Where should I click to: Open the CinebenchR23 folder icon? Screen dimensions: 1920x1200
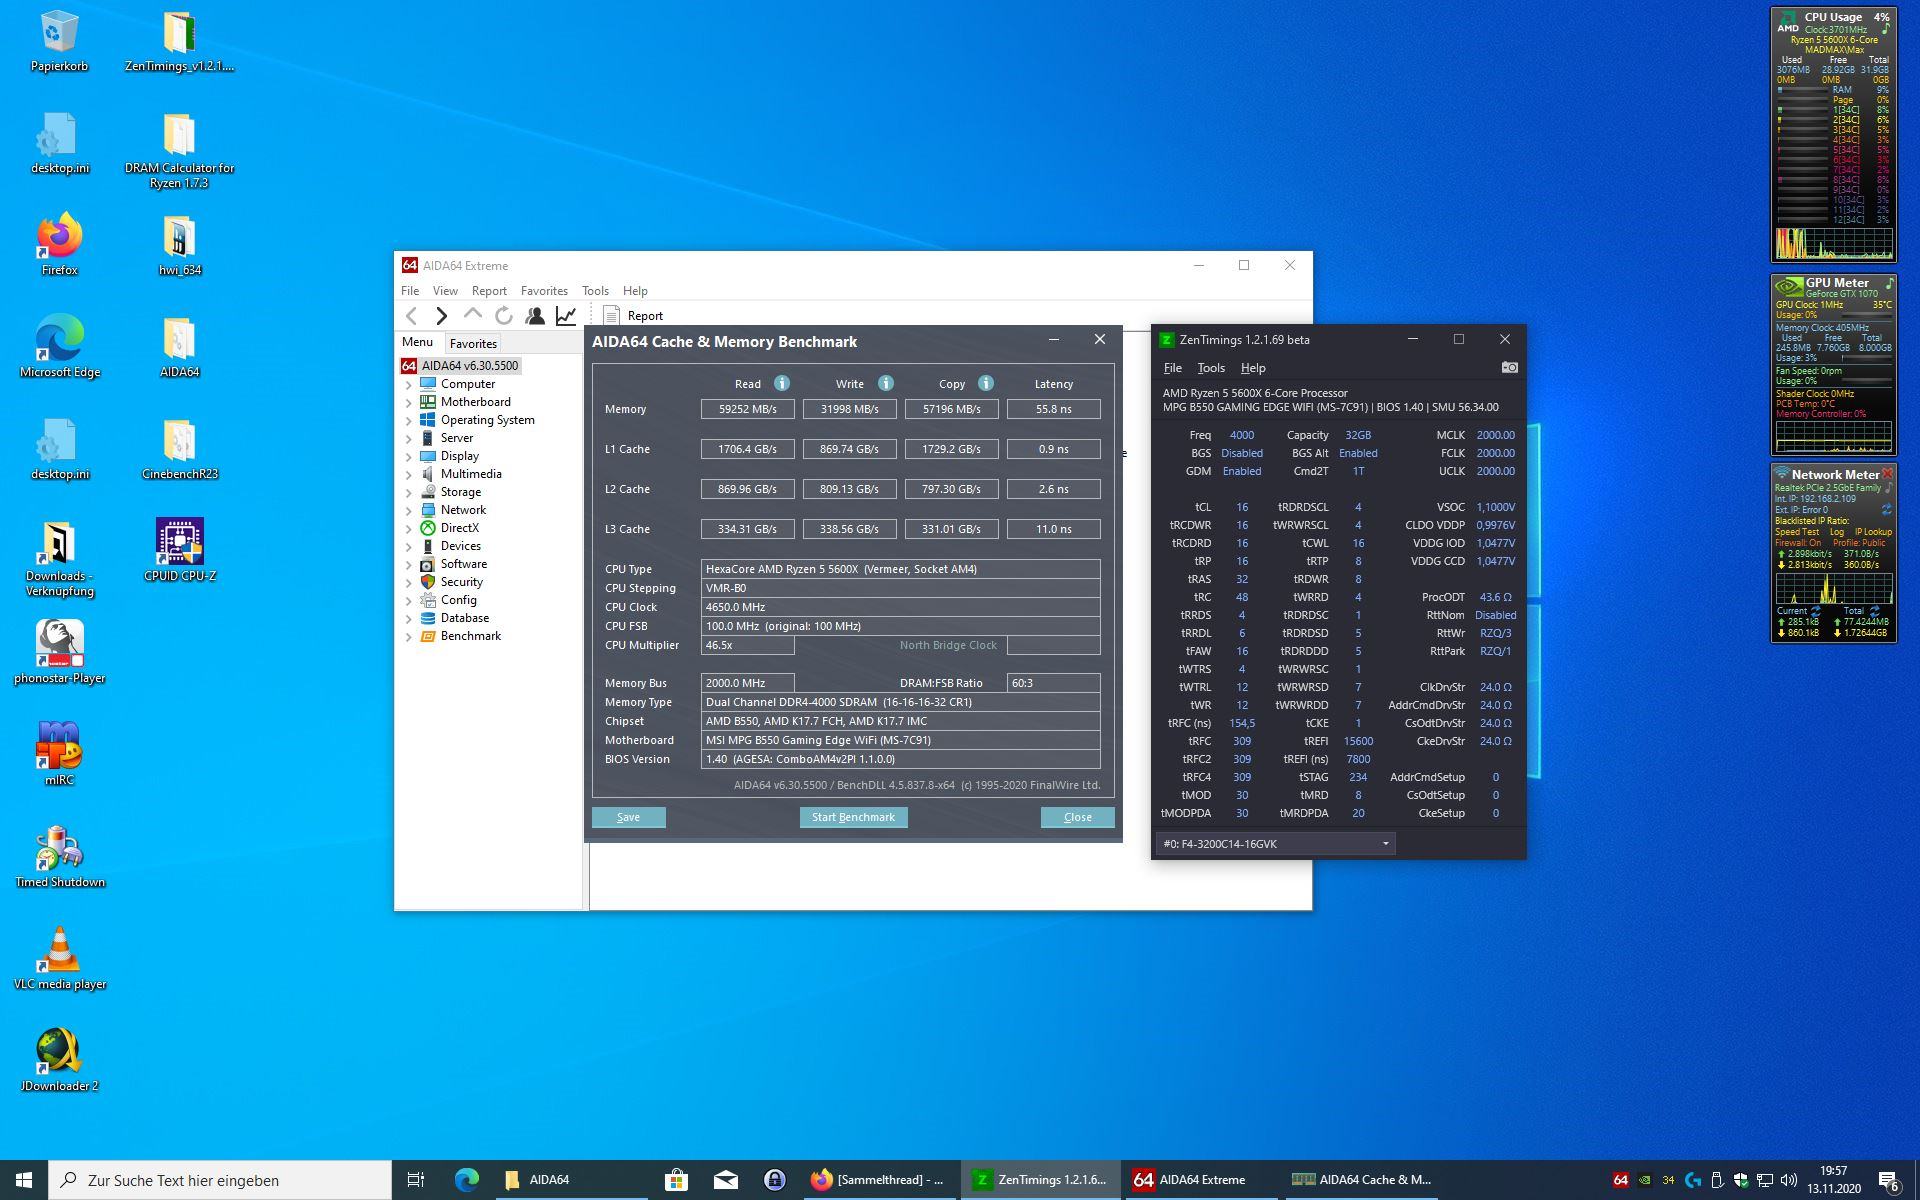180,449
